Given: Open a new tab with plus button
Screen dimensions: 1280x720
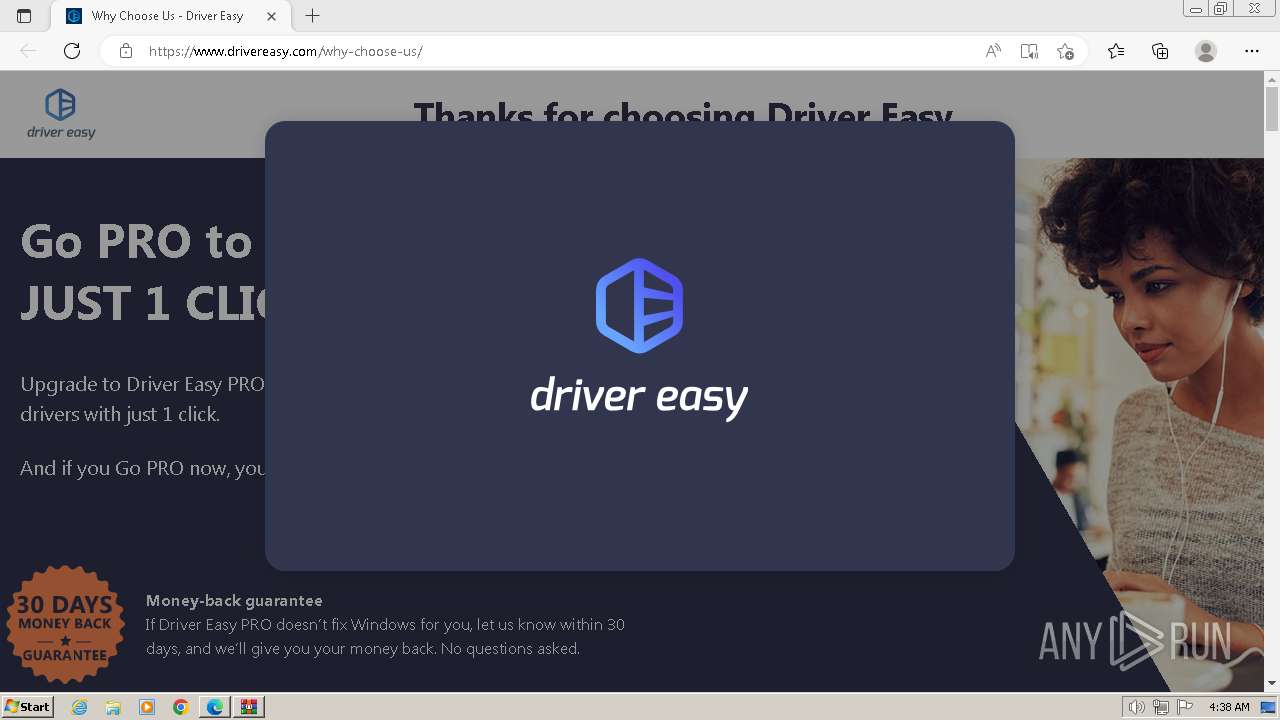Looking at the screenshot, I should coord(313,16).
